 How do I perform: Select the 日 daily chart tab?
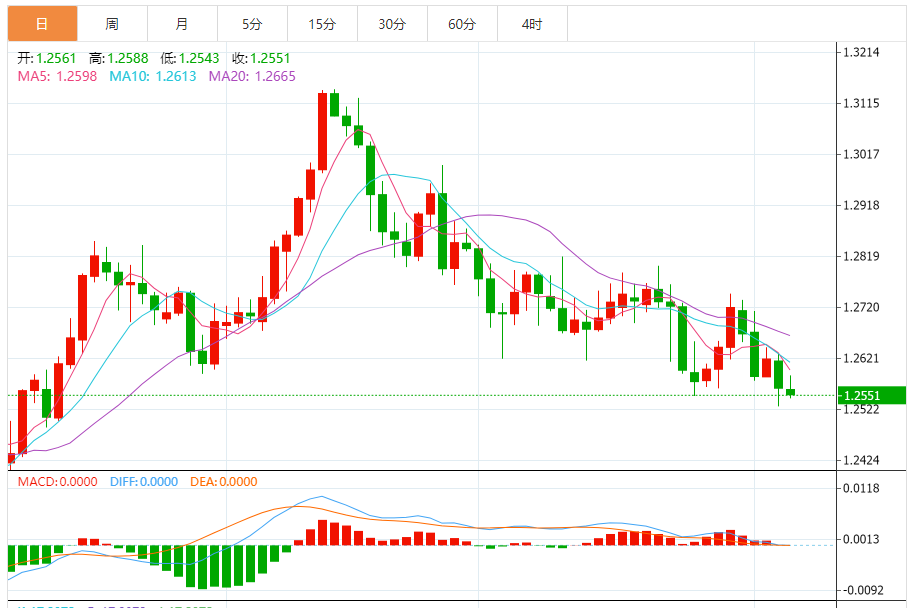tap(42, 24)
